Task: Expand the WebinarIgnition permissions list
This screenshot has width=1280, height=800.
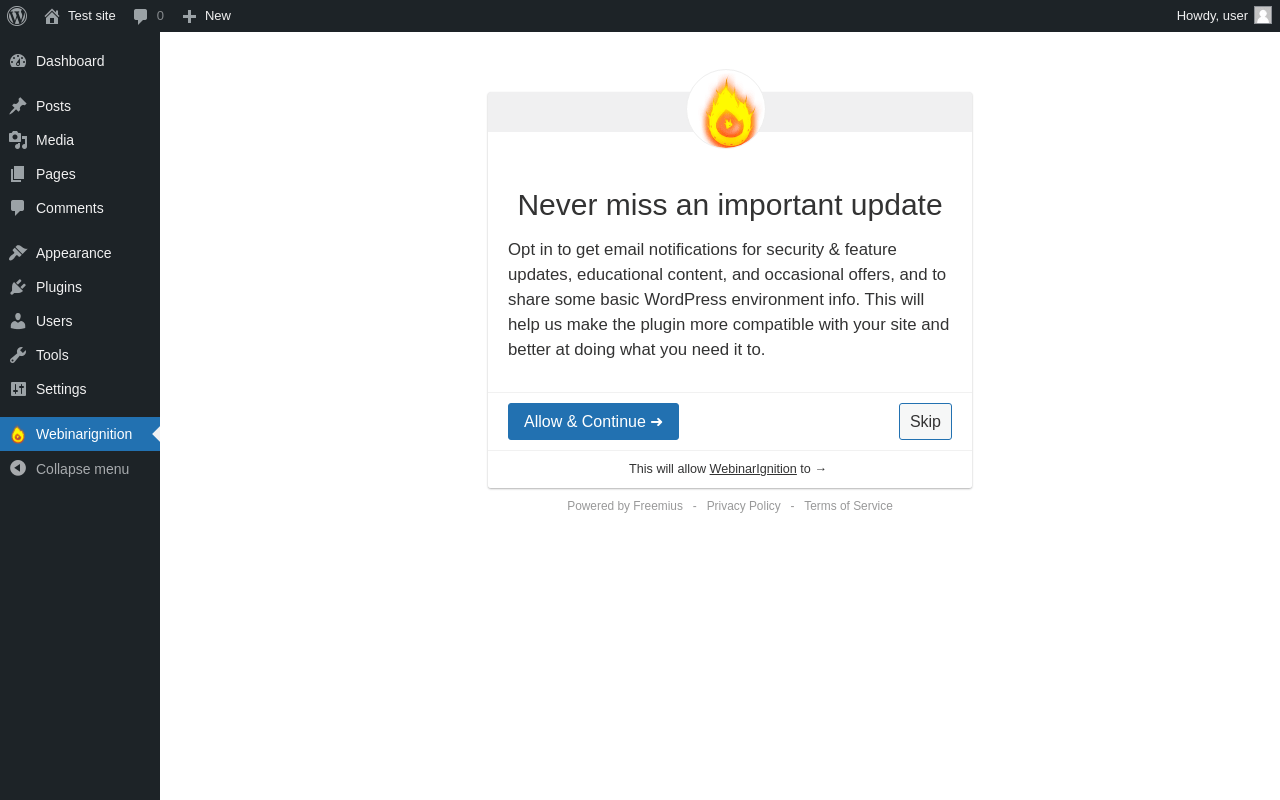Action: point(727,469)
